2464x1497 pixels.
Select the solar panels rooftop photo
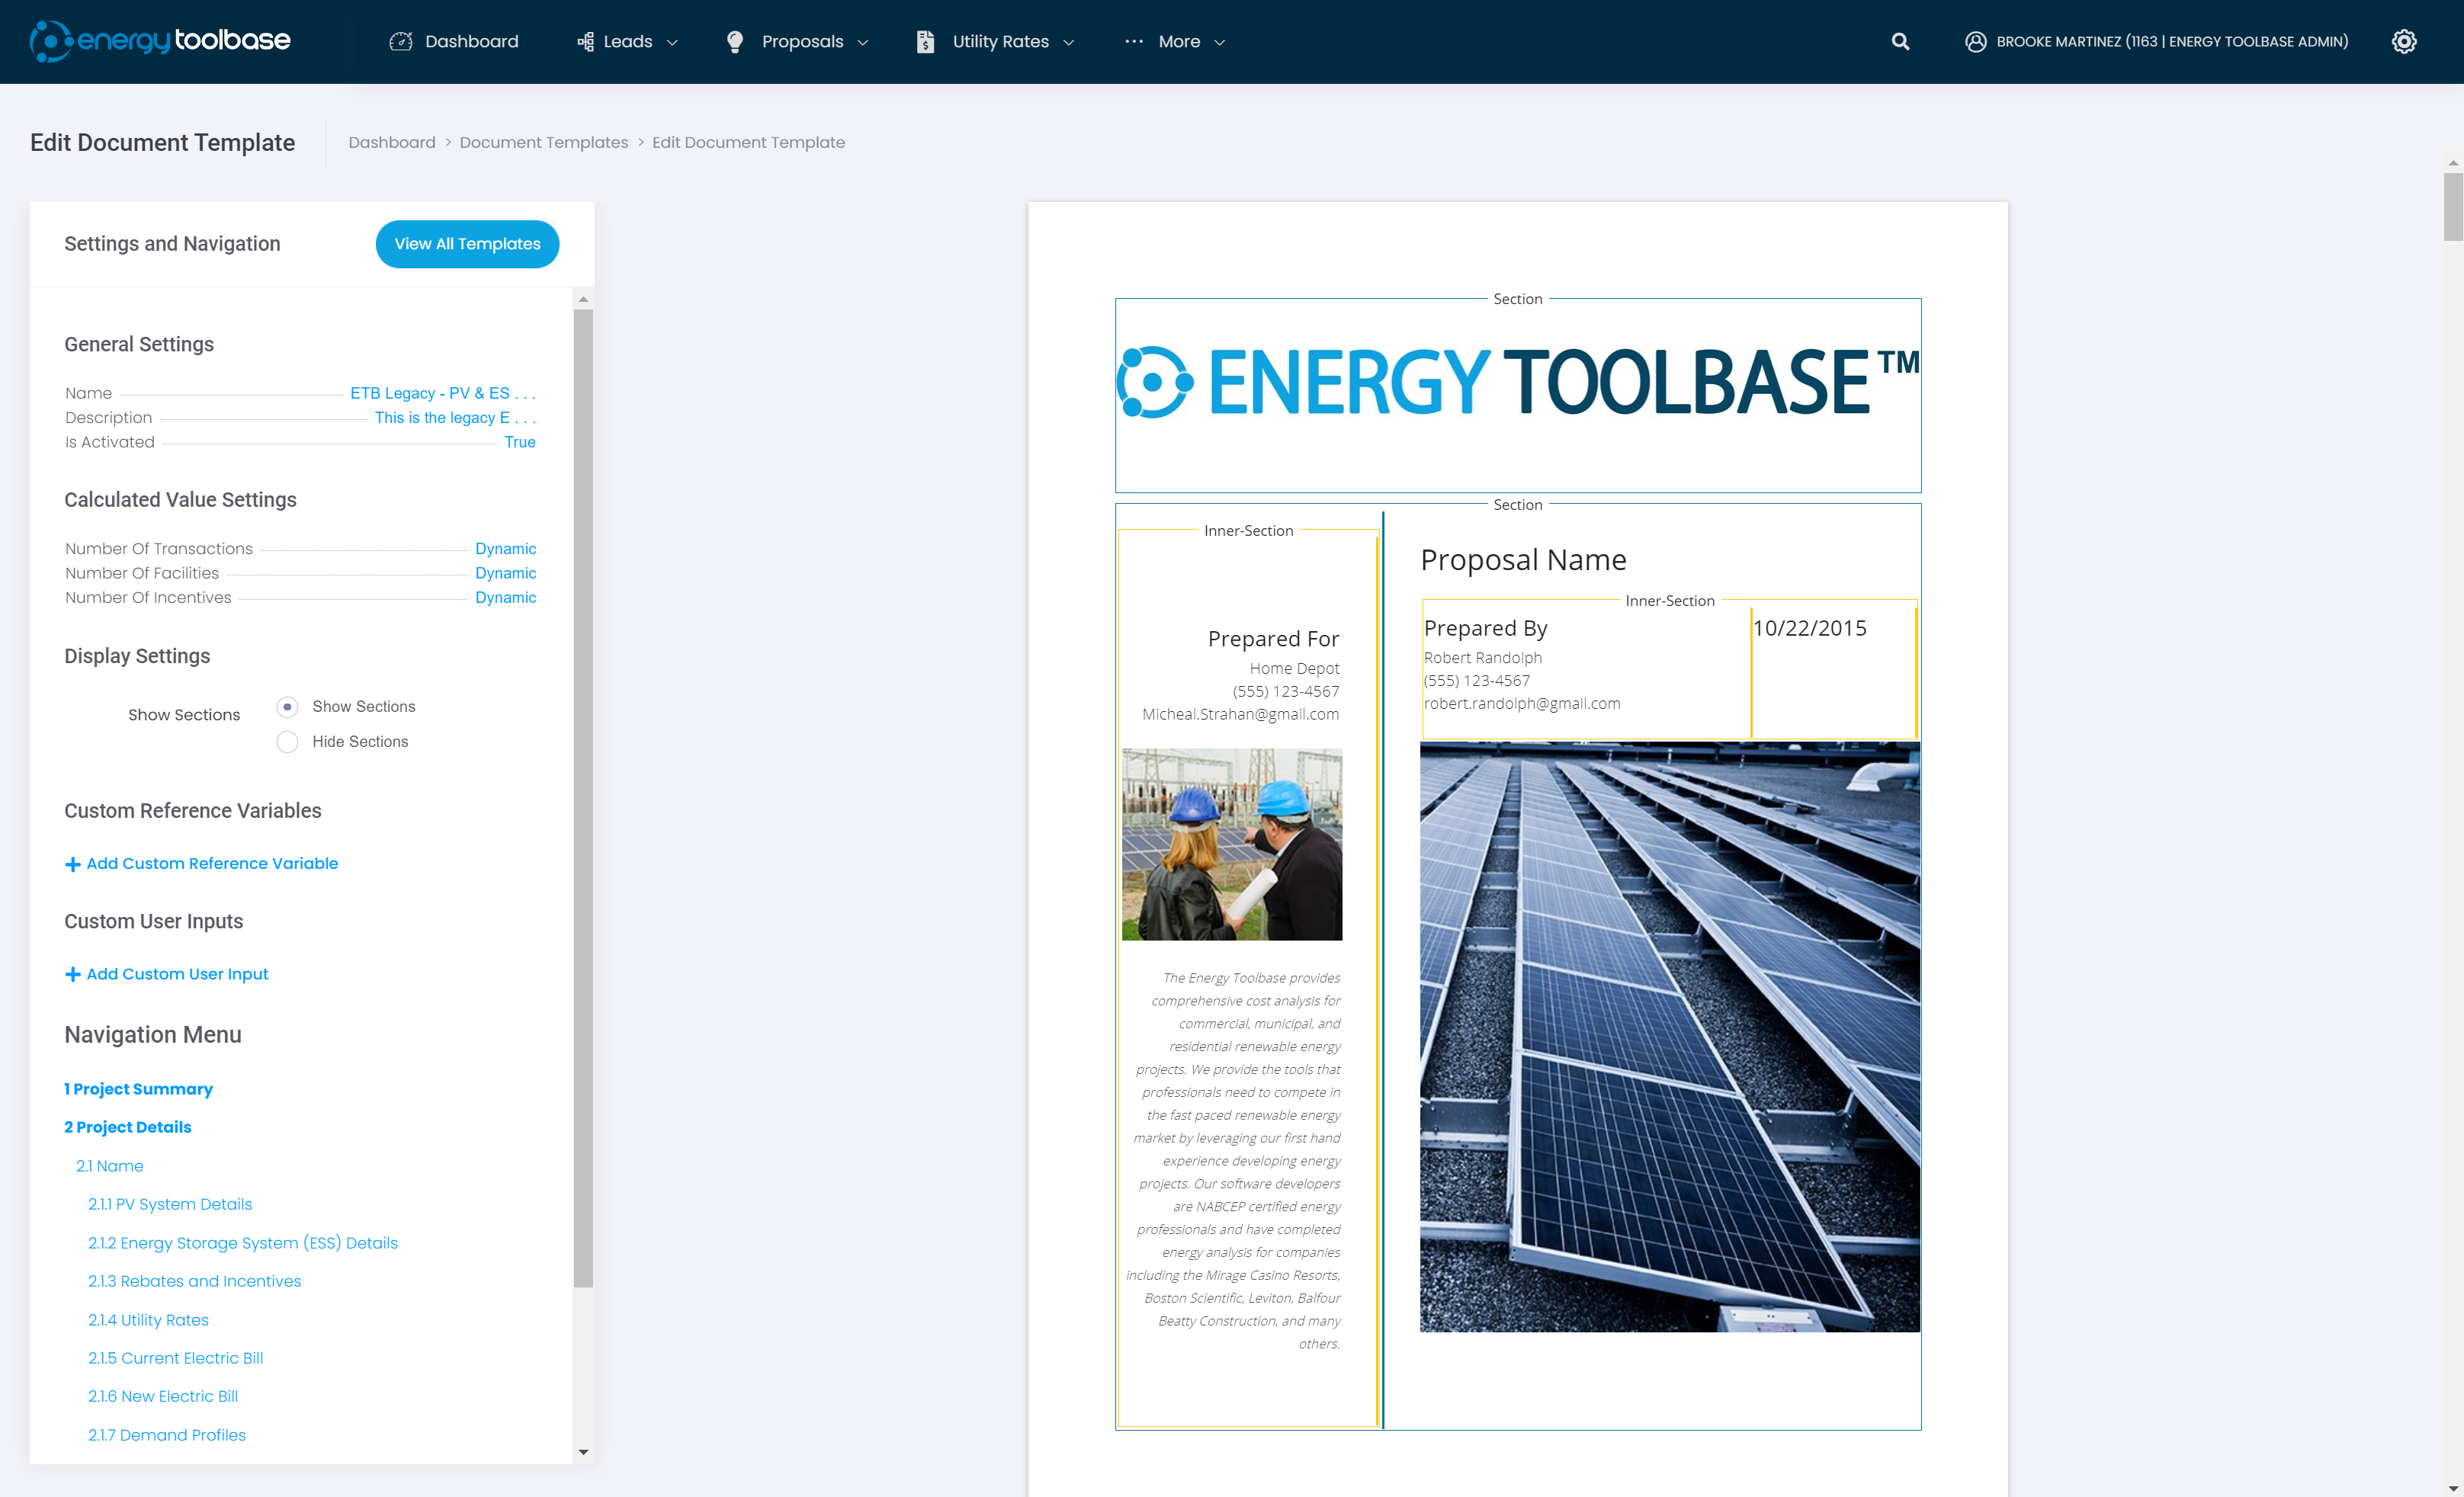(x=1670, y=1037)
